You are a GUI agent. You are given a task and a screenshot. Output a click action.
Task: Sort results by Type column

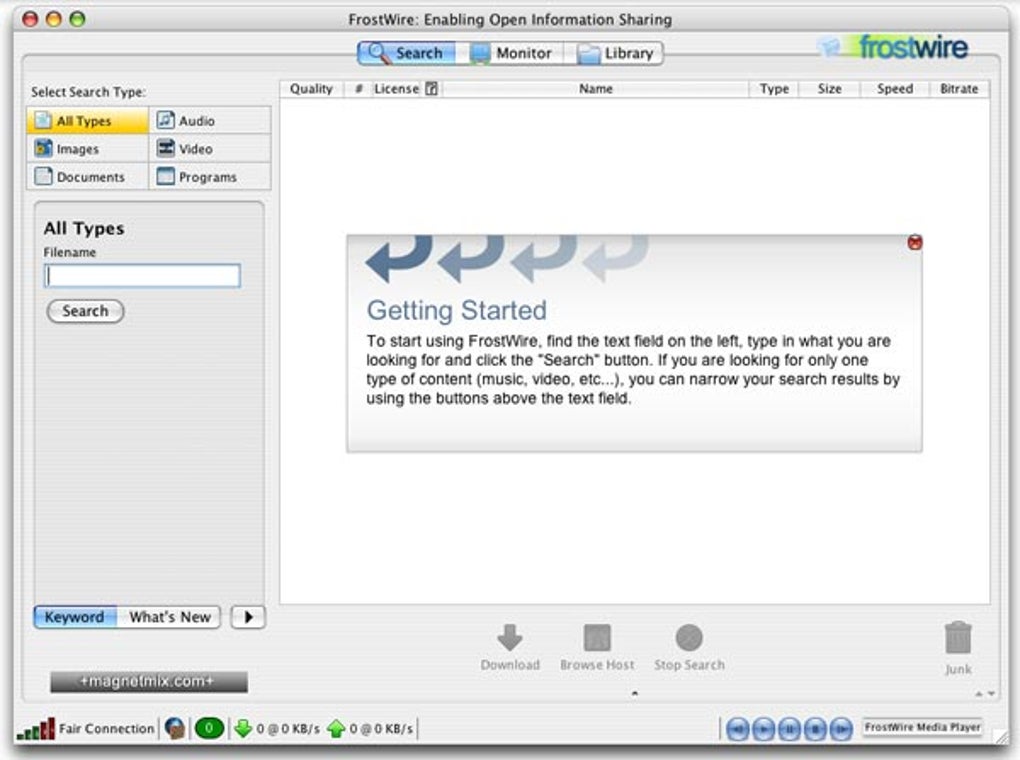coord(774,89)
